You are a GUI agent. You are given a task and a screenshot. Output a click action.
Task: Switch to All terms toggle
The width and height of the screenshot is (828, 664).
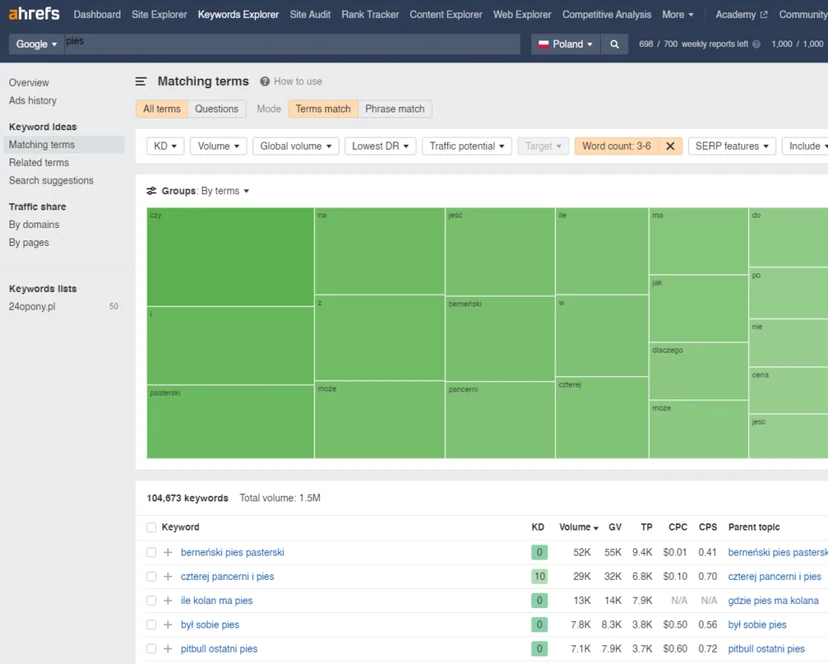162,109
